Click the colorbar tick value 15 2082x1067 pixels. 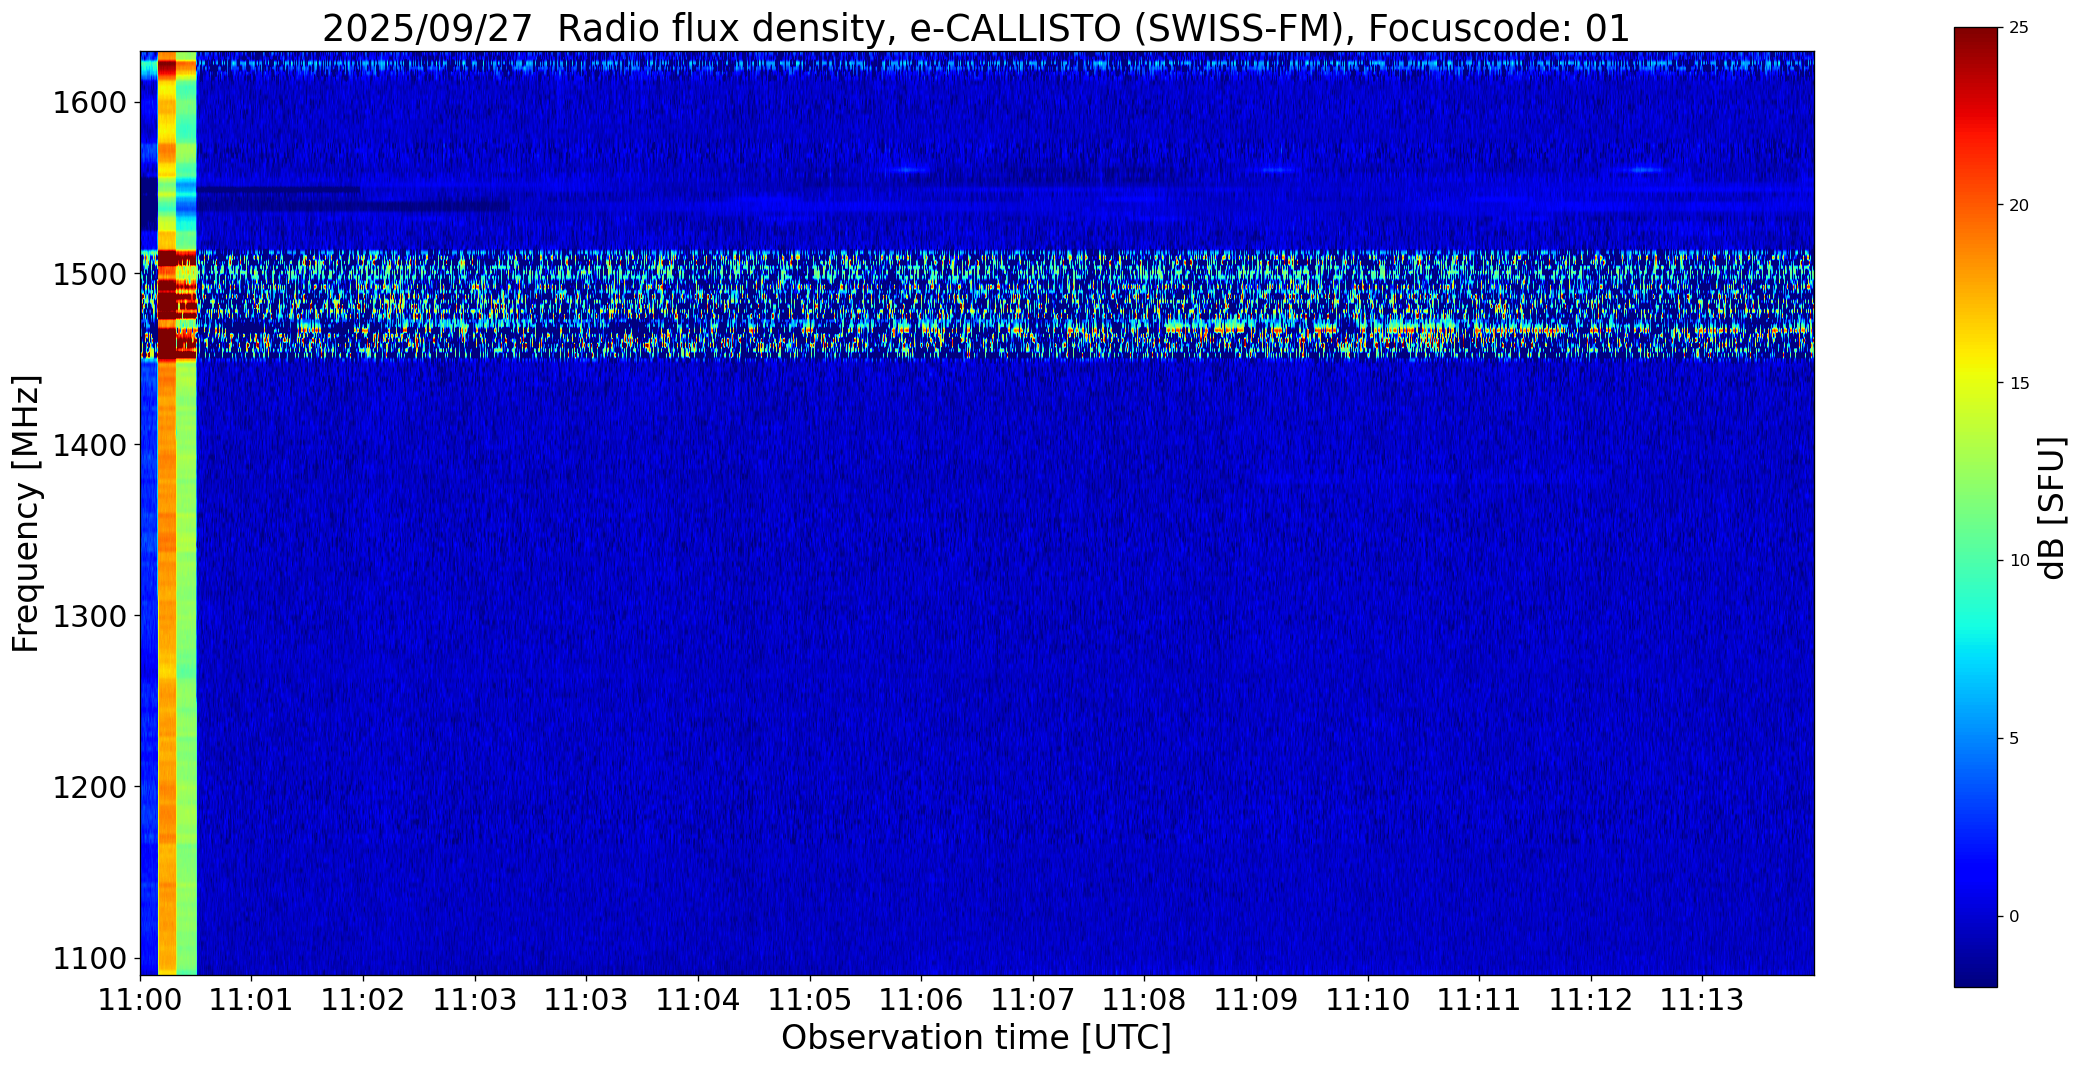(2019, 384)
